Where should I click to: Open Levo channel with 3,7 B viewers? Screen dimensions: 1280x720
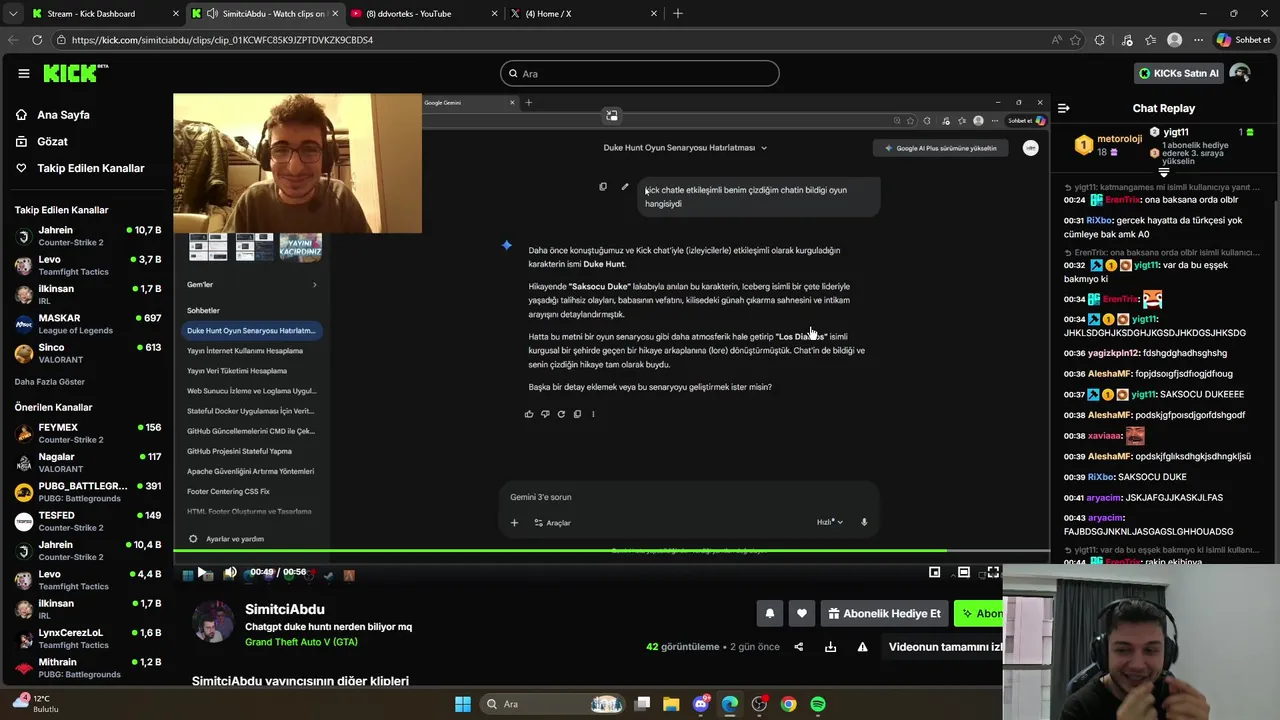click(86, 265)
